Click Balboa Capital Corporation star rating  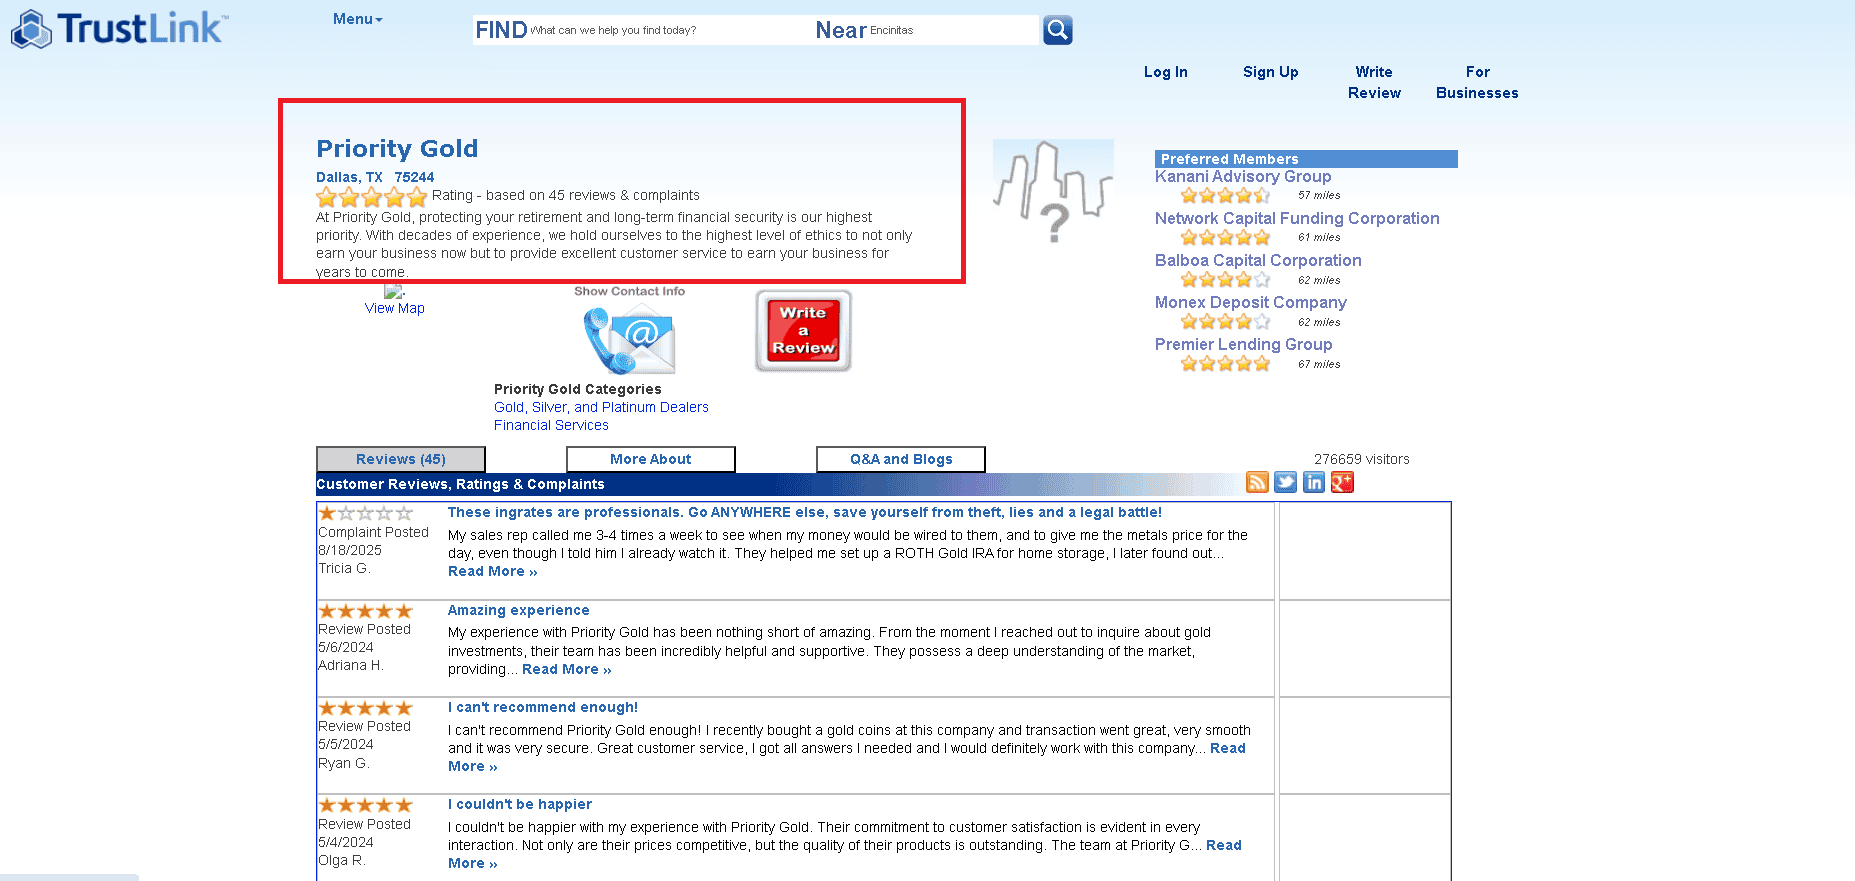[1225, 280]
